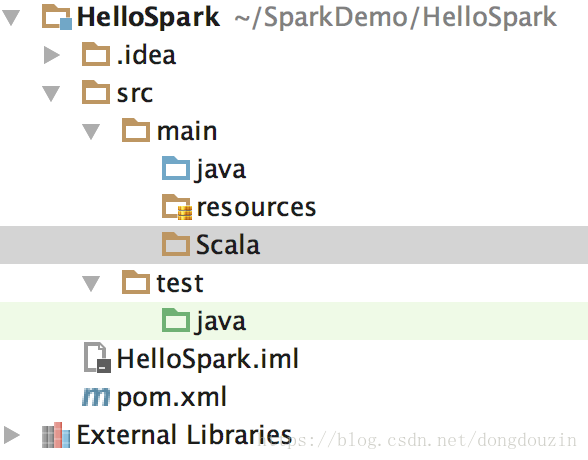588x460 pixels.
Task: Expand the .idea folder arrow
Action: point(52,55)
